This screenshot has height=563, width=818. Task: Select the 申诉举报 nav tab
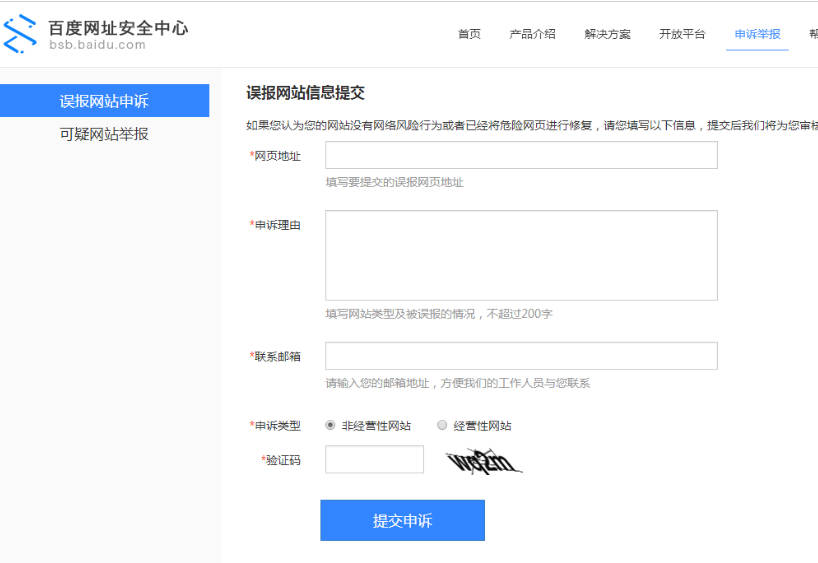pos(757,34)
